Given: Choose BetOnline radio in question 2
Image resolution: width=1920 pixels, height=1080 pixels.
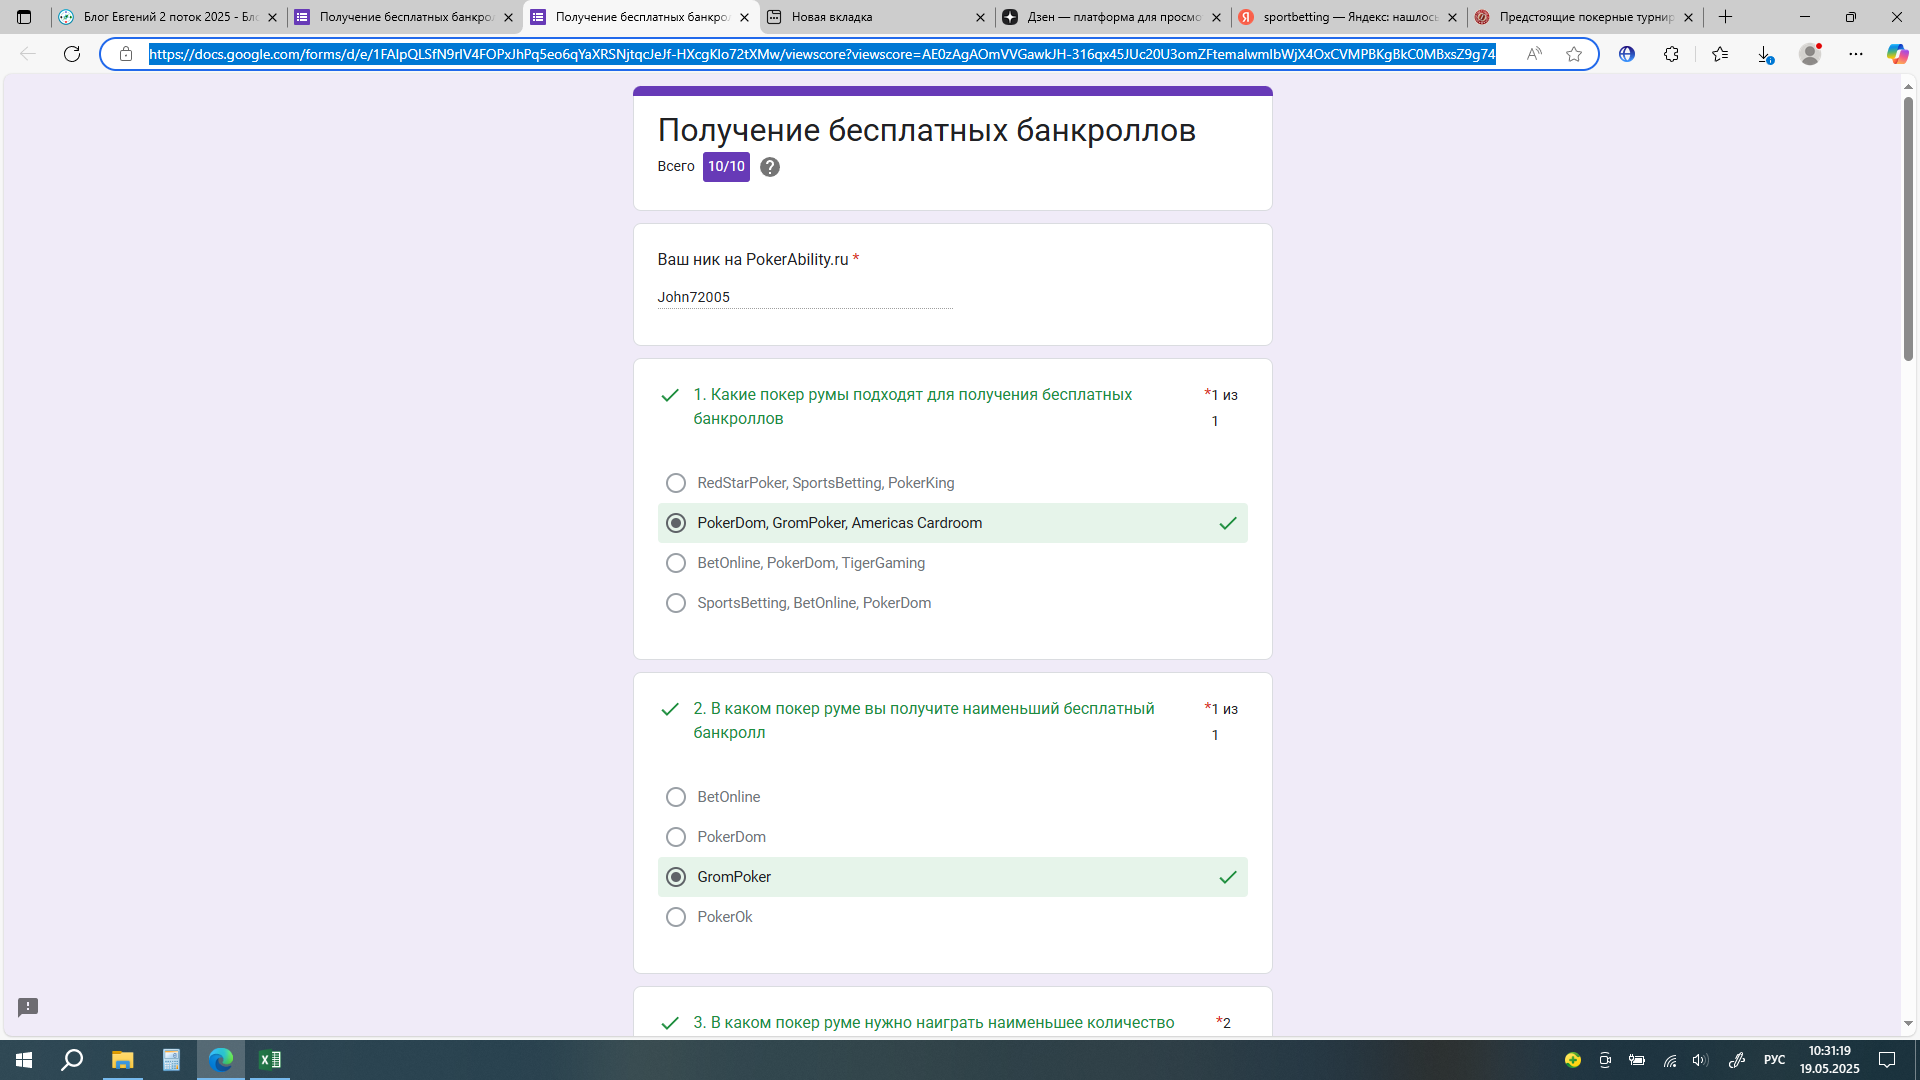Looking at the screenshot, I should point(676,797).
